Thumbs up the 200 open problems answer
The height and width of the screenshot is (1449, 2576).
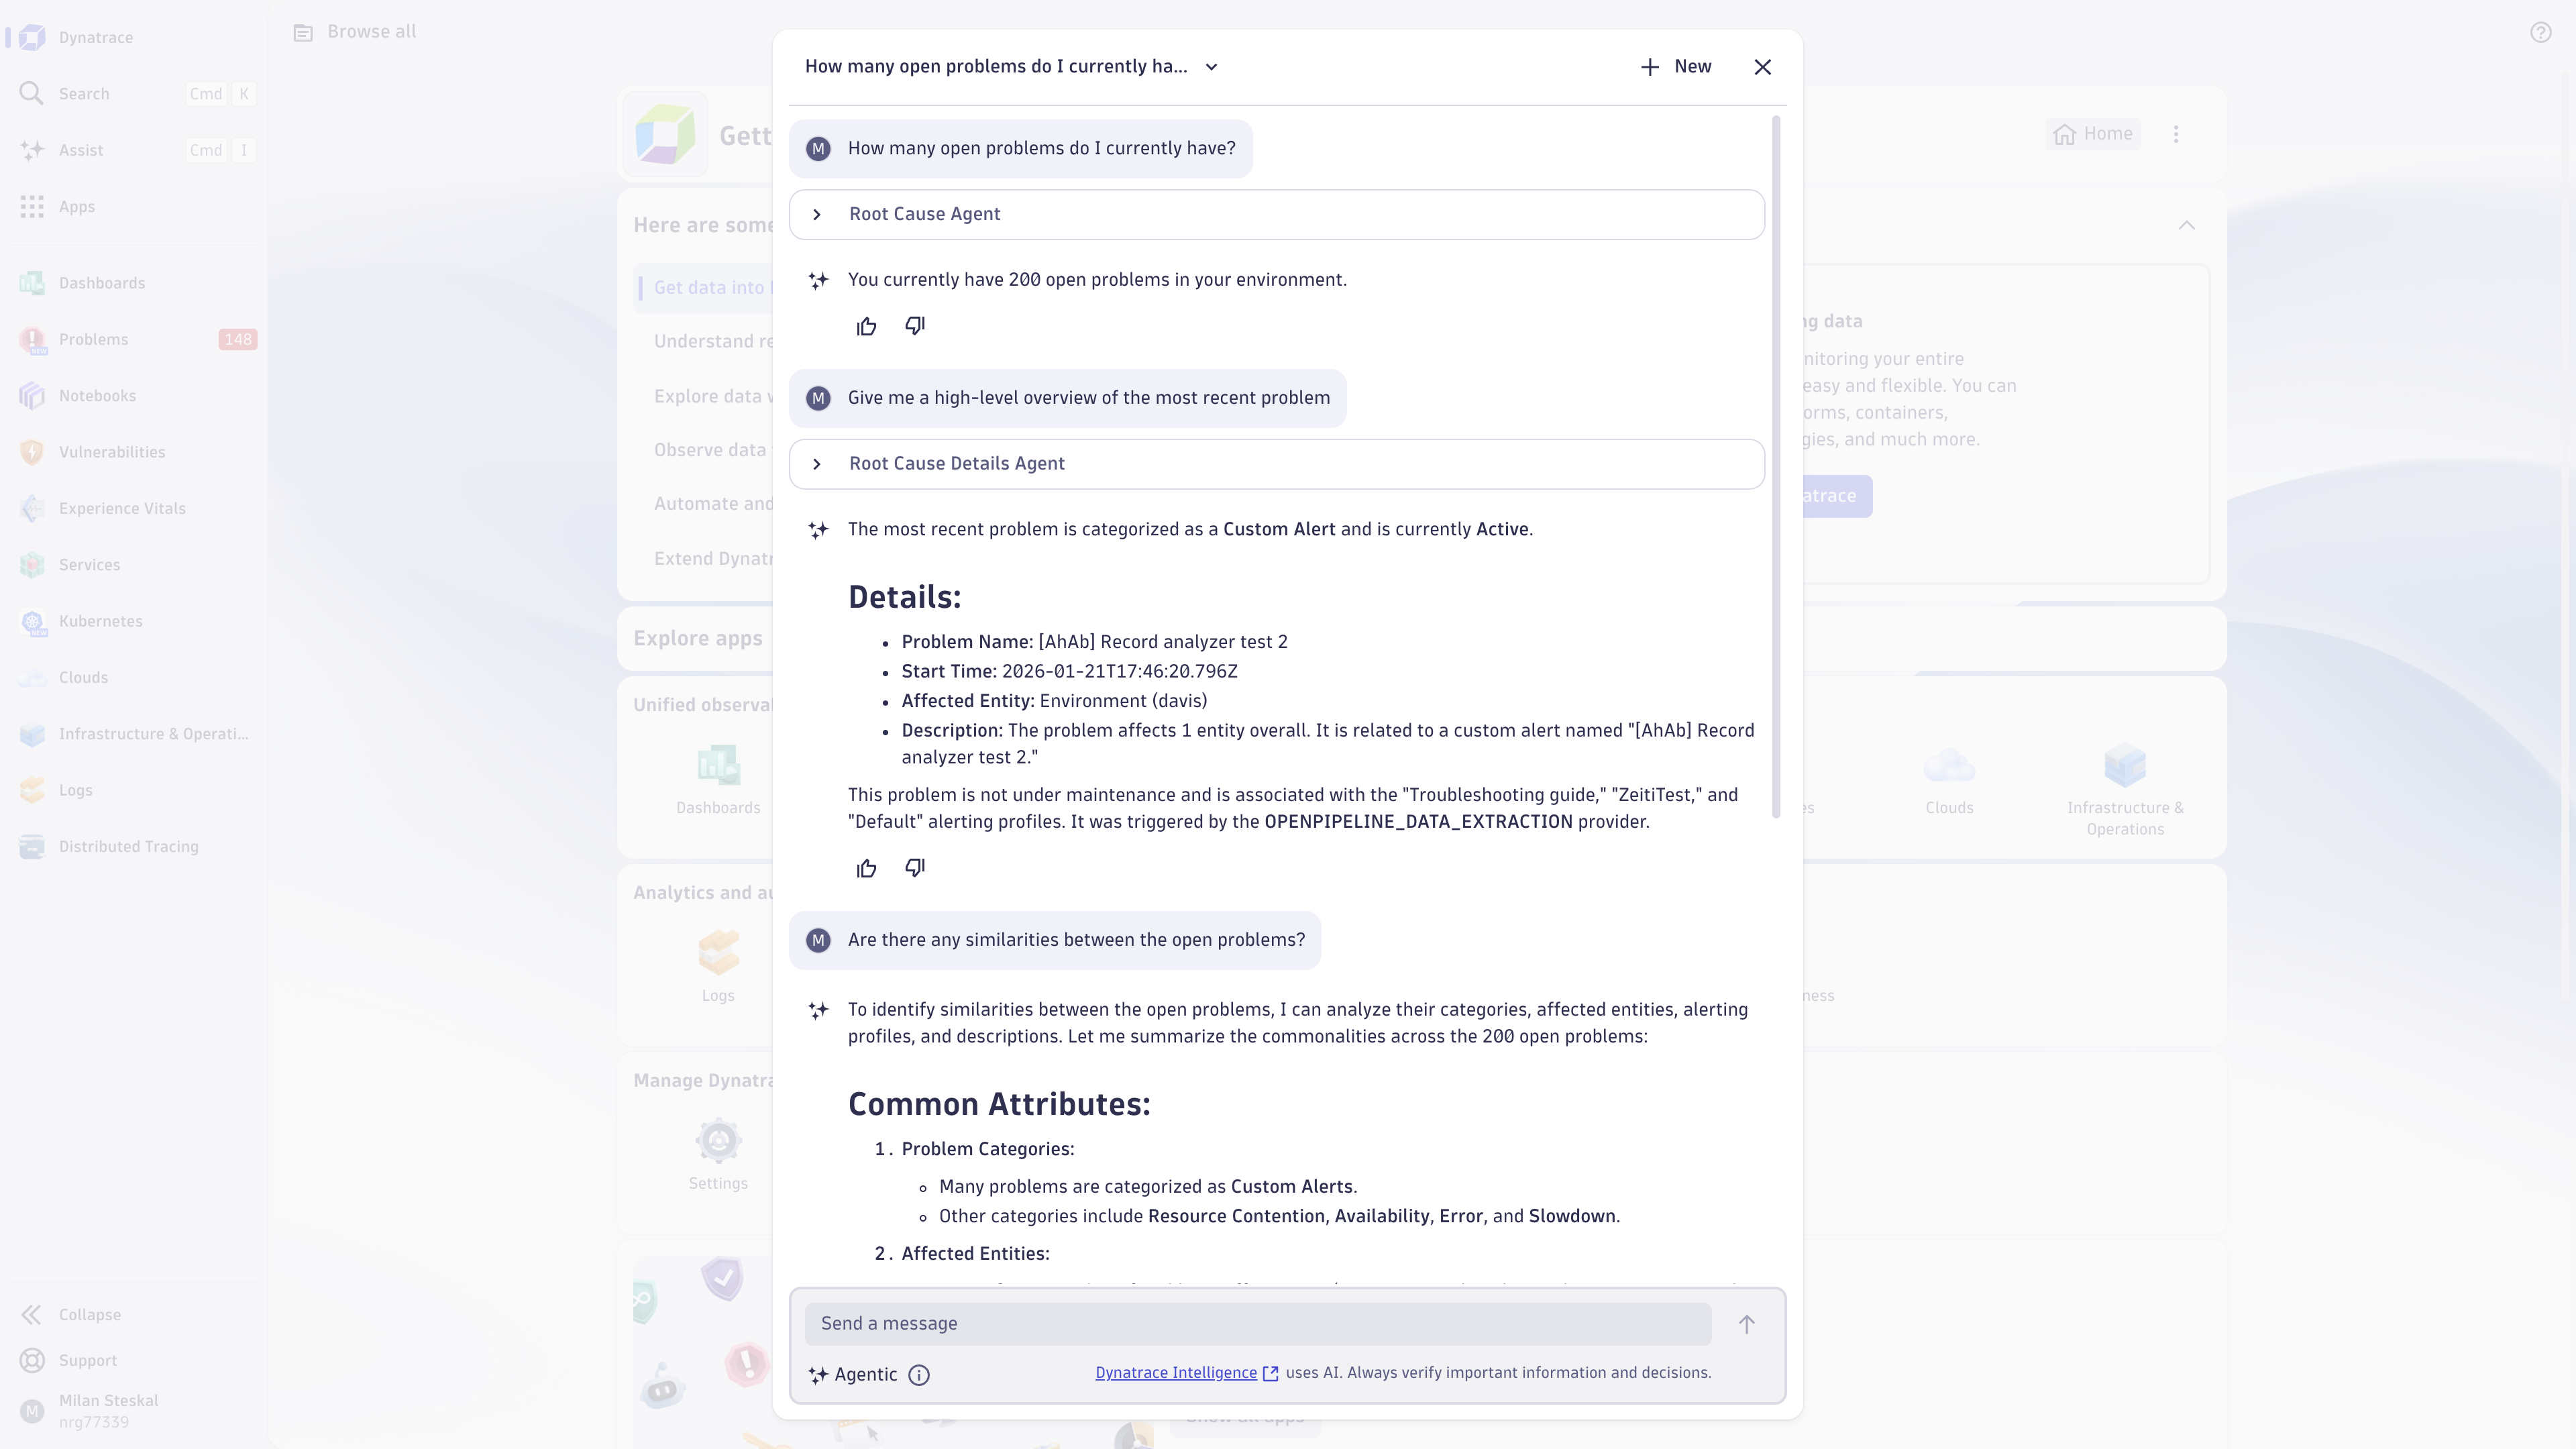coord(866,326)
